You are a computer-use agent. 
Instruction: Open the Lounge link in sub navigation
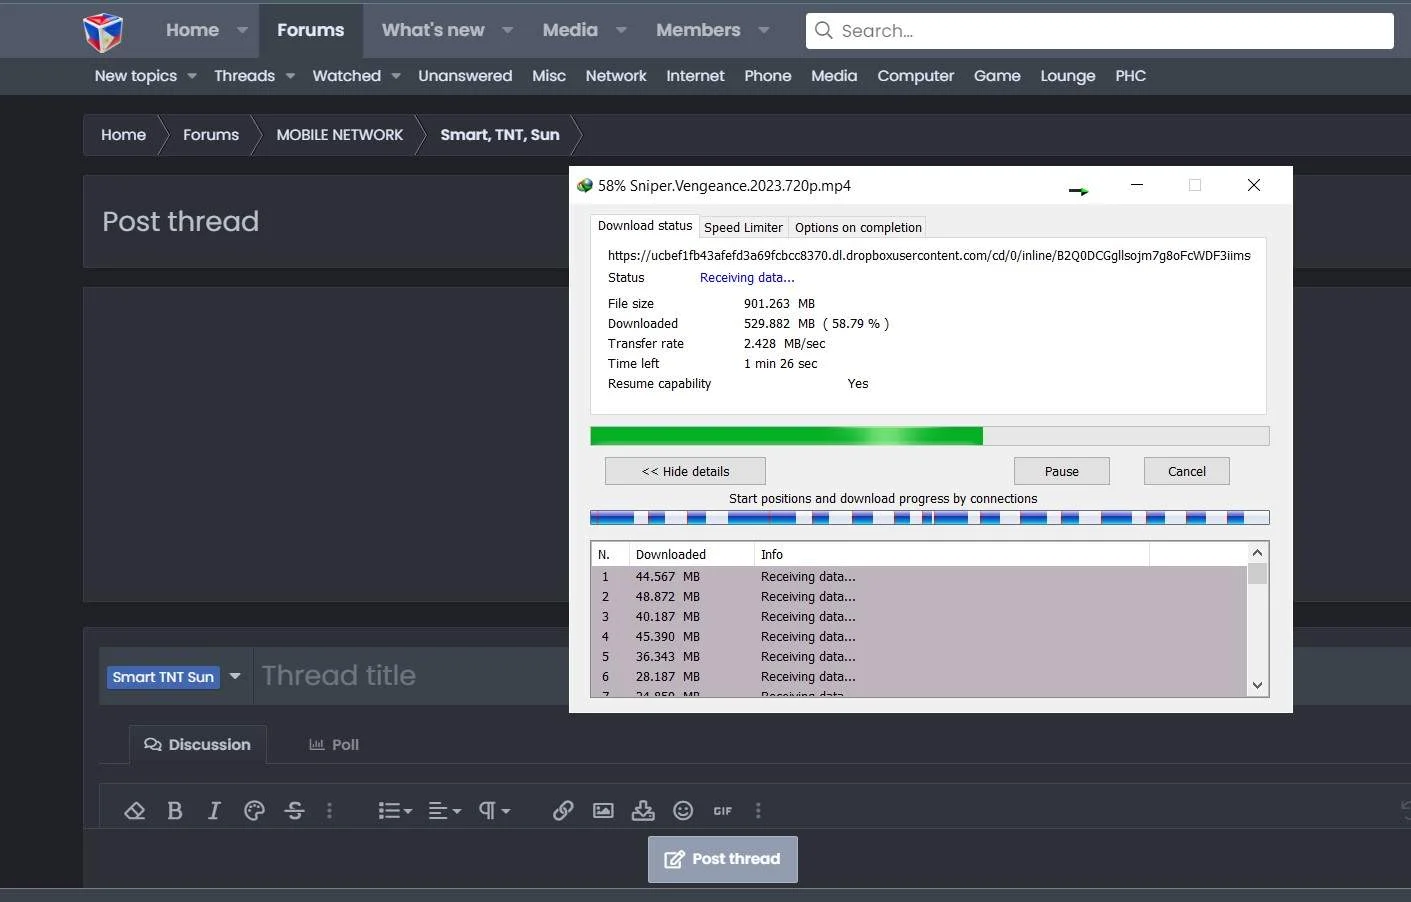click(x=1068, y=76)
